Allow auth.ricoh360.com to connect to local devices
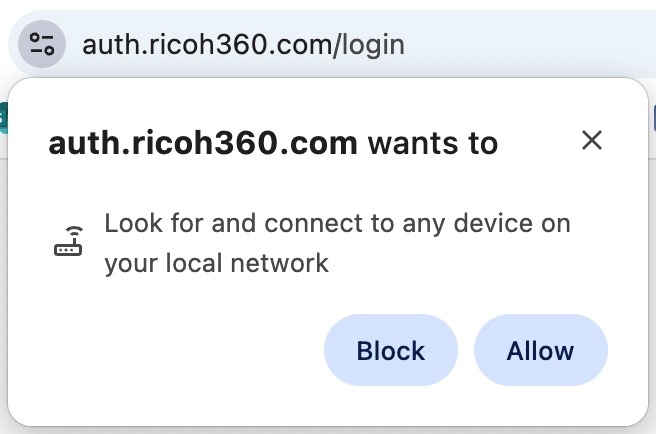The height and width of the screenshot is (434, 656). pos(540,351)
